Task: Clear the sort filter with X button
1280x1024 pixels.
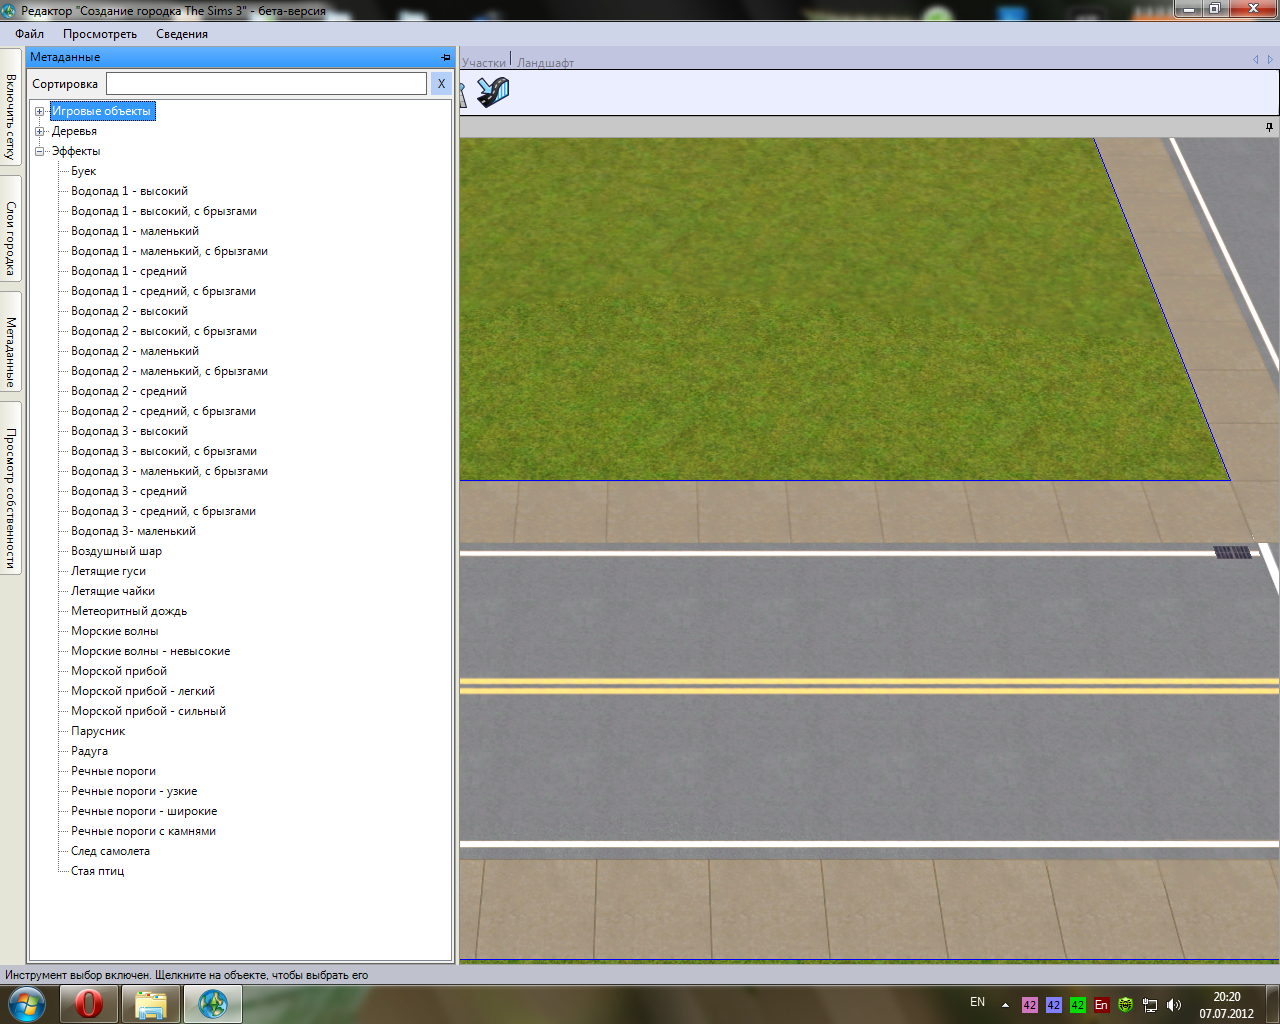Action: coord(441,84)
